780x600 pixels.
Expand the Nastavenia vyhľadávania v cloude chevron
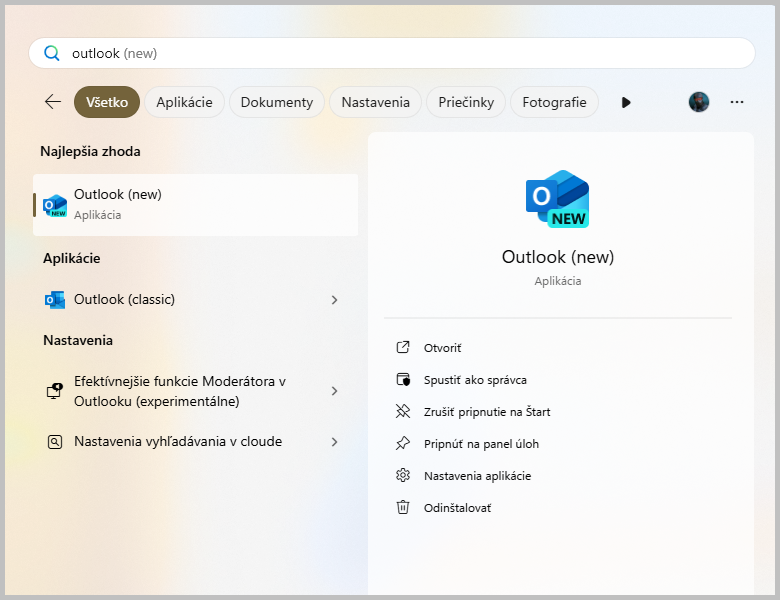point(334,442)
